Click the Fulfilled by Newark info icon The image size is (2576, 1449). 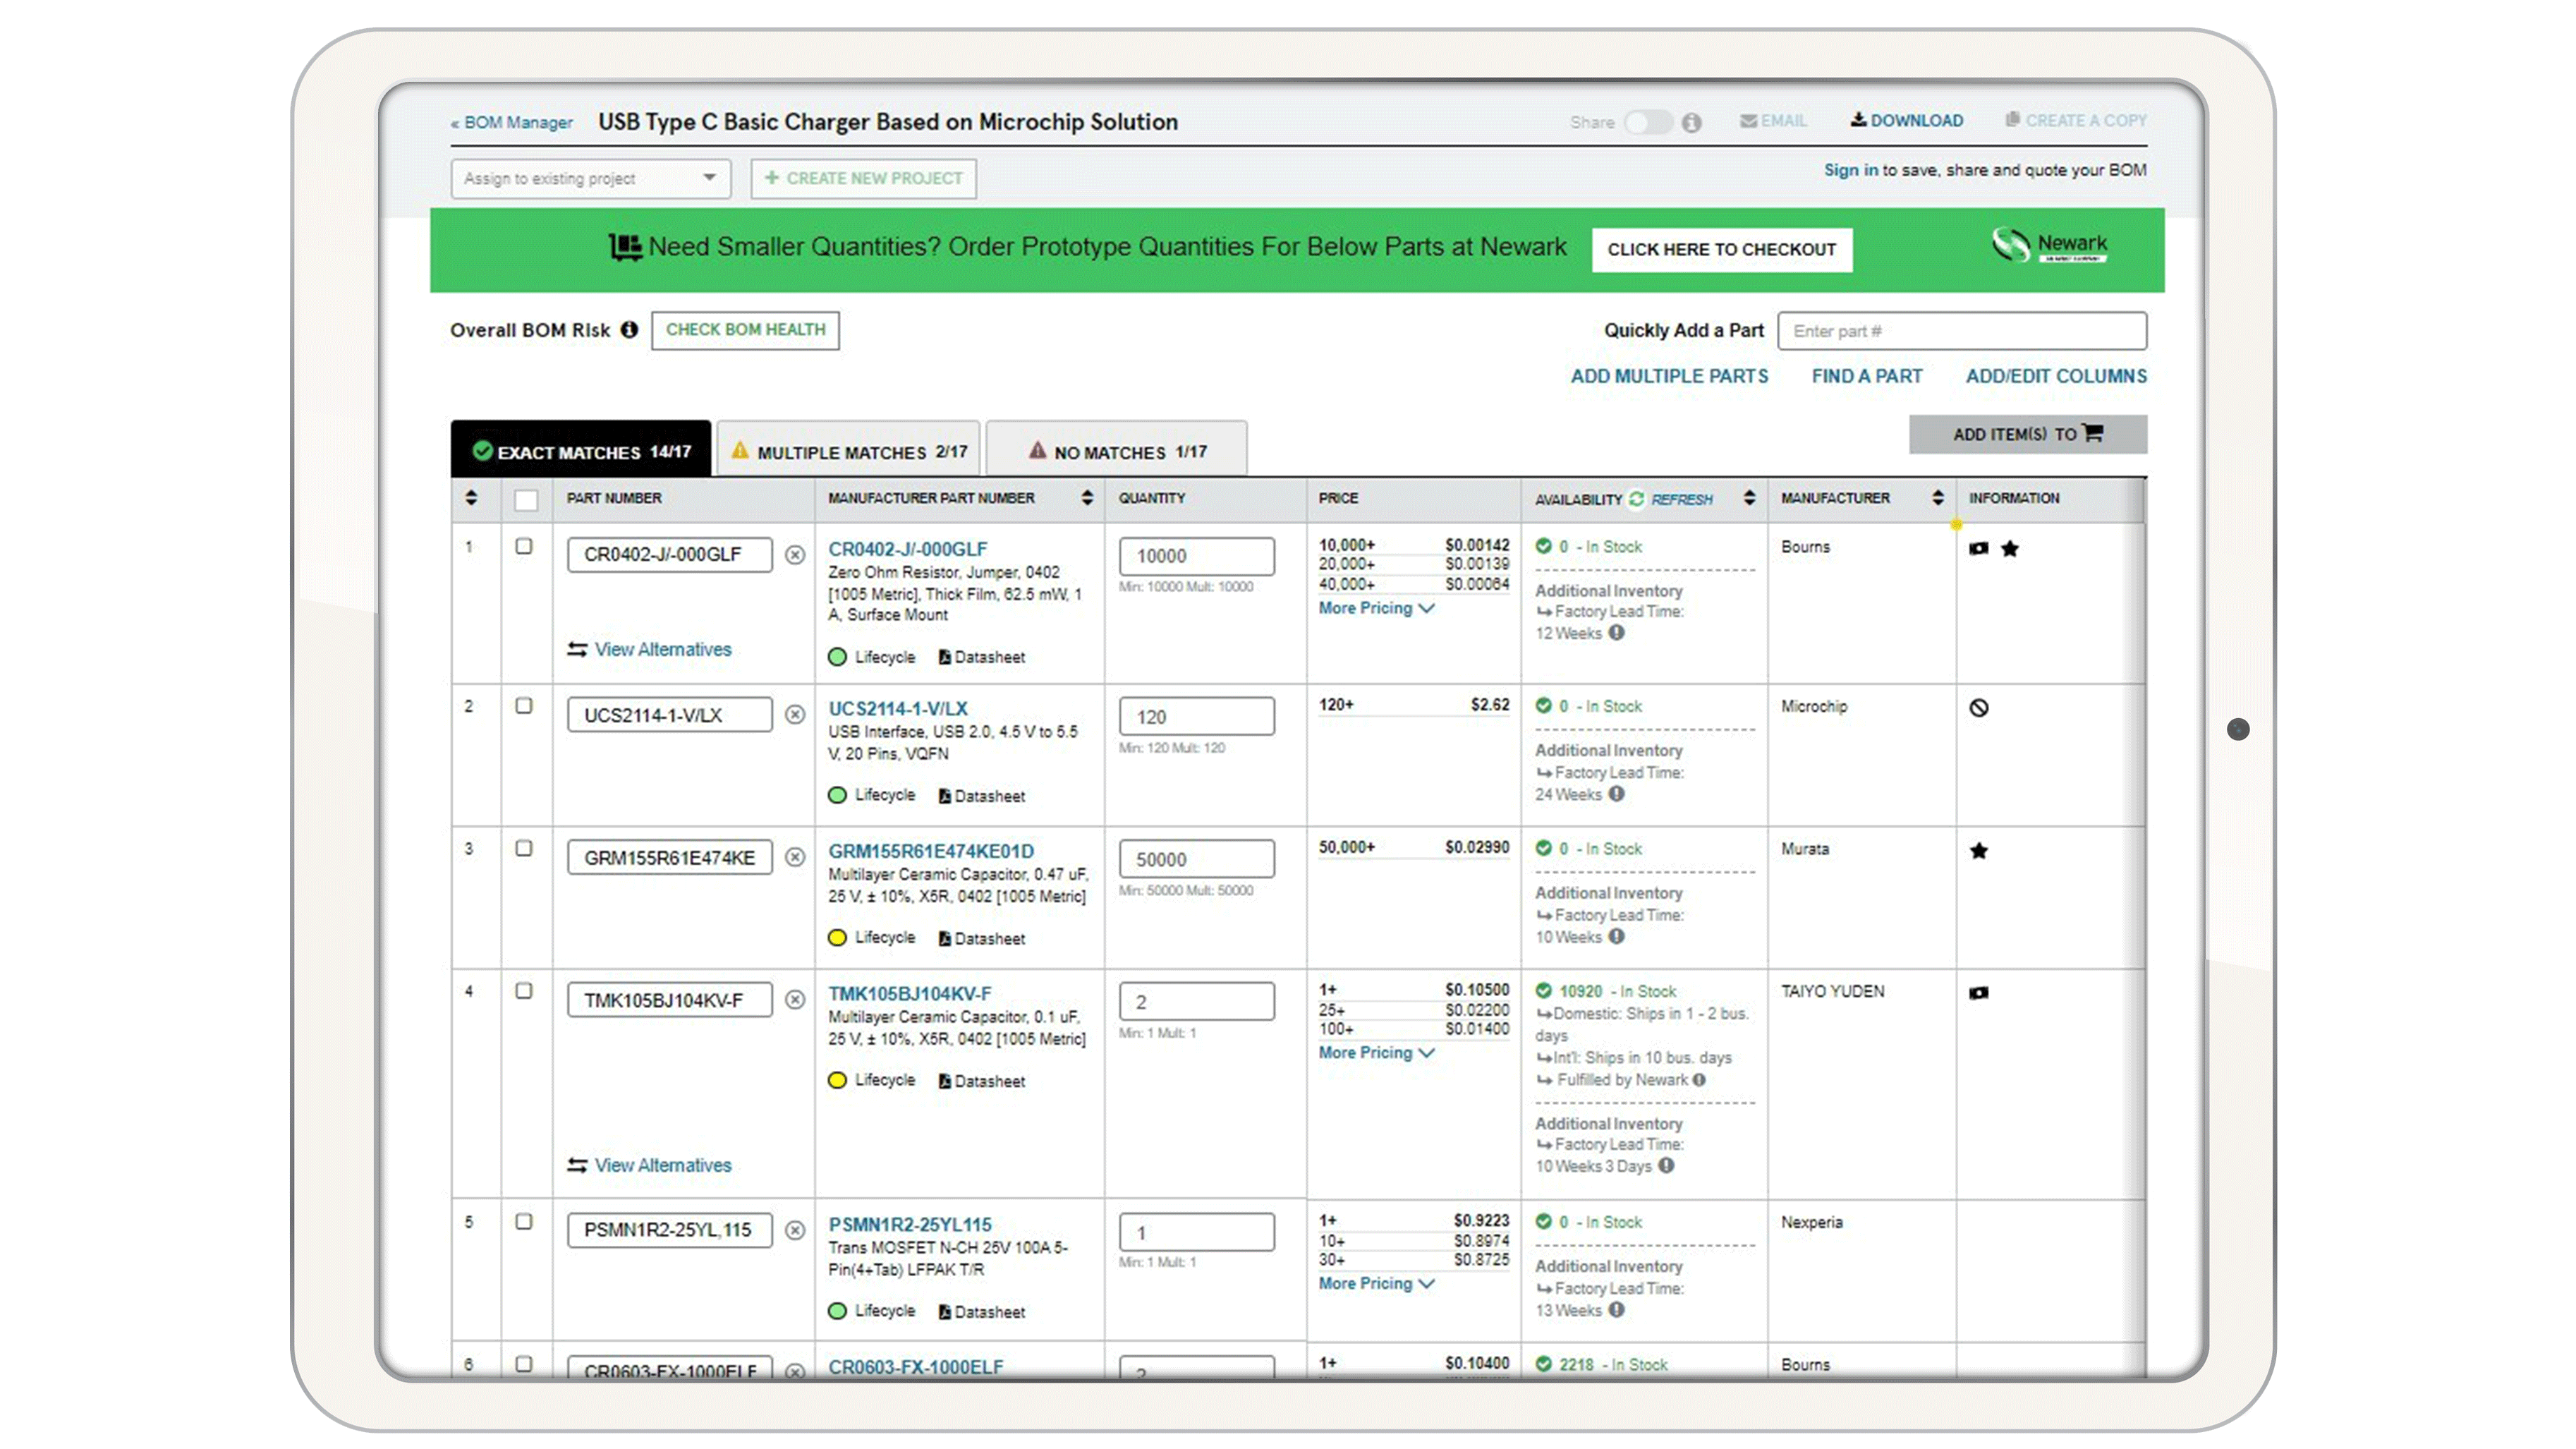click(x=1699, y=1080)
